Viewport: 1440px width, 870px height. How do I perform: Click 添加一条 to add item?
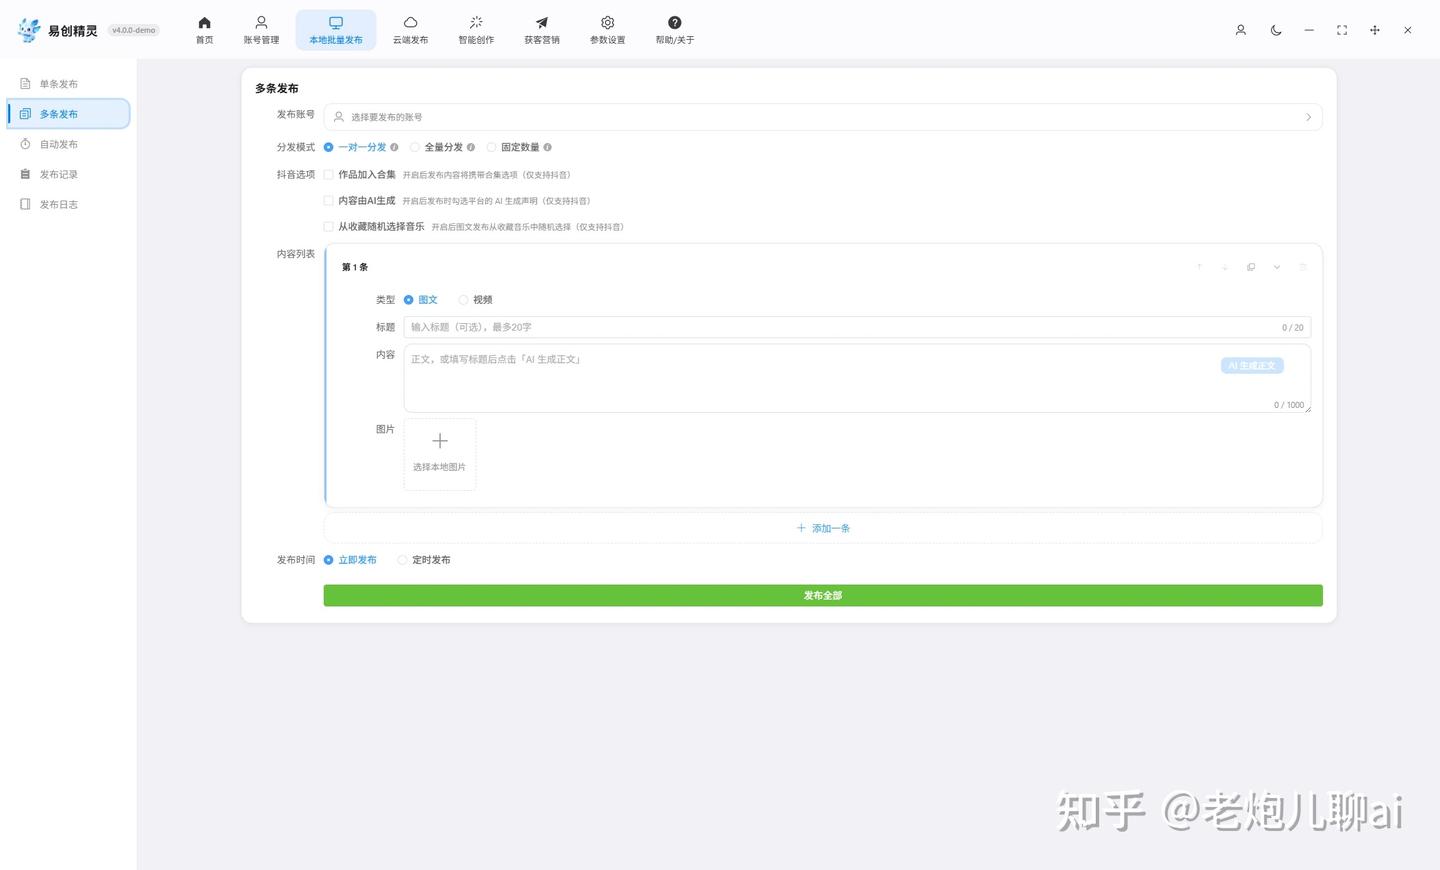(x=823, y=528)
